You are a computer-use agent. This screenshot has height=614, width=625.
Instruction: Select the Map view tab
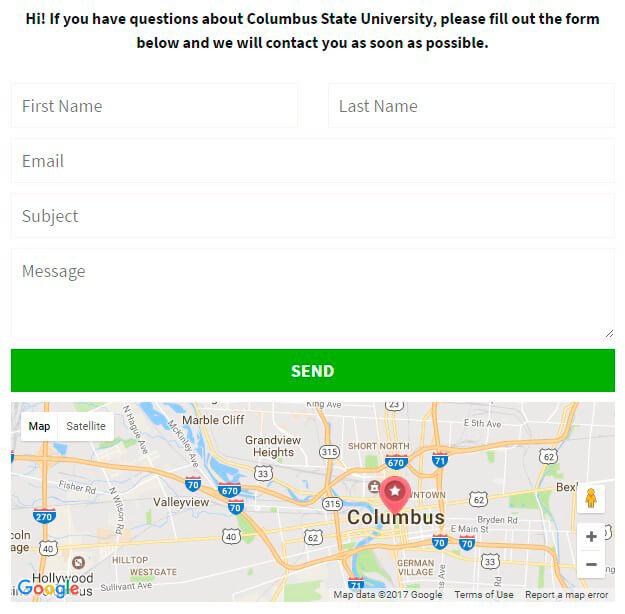pyautogui.click(x=39, y=426)
